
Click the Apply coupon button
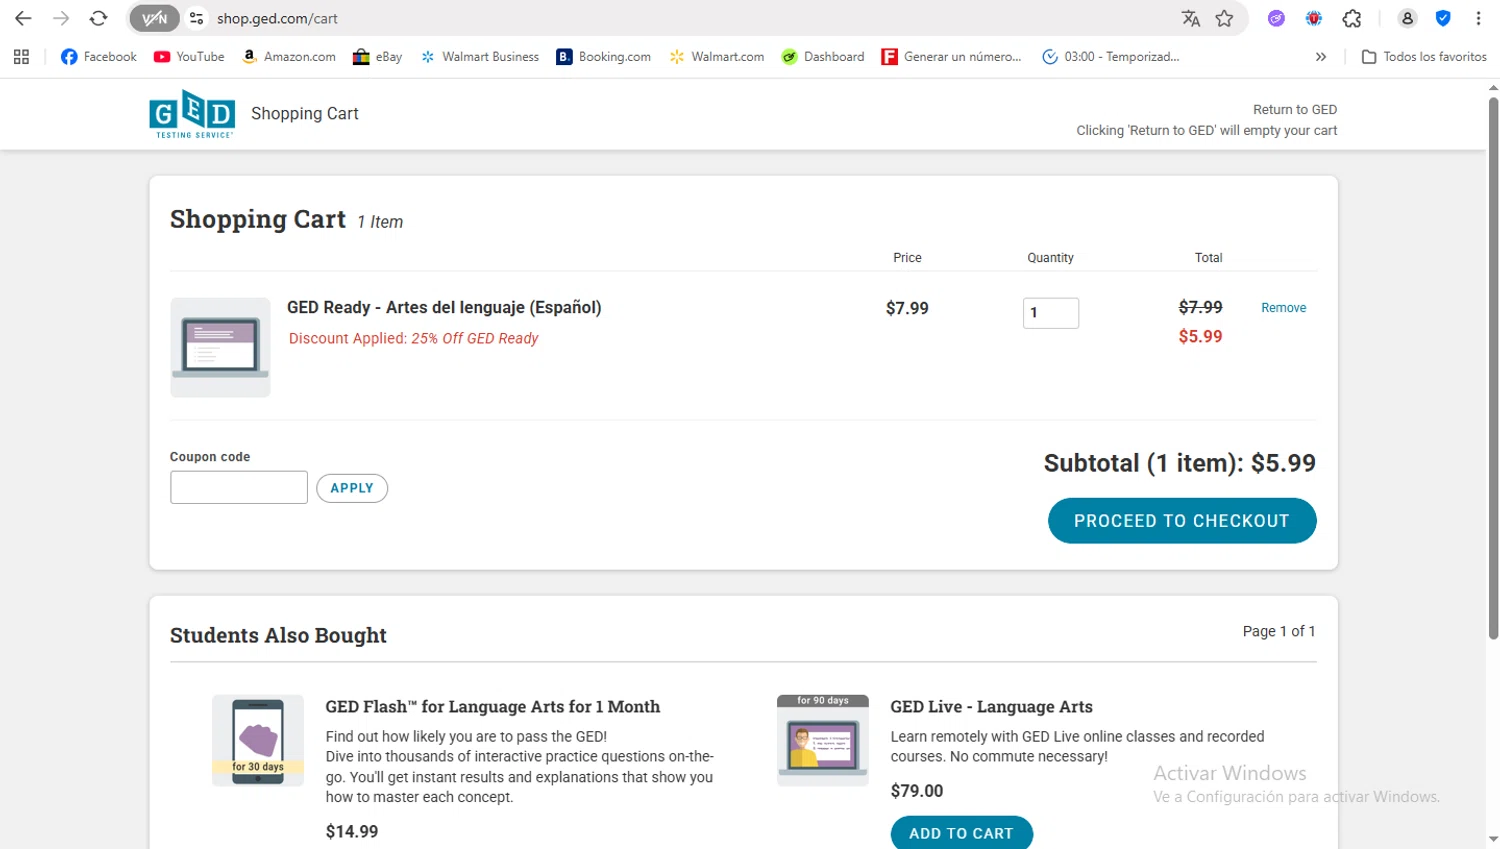(x=352, y=488)
